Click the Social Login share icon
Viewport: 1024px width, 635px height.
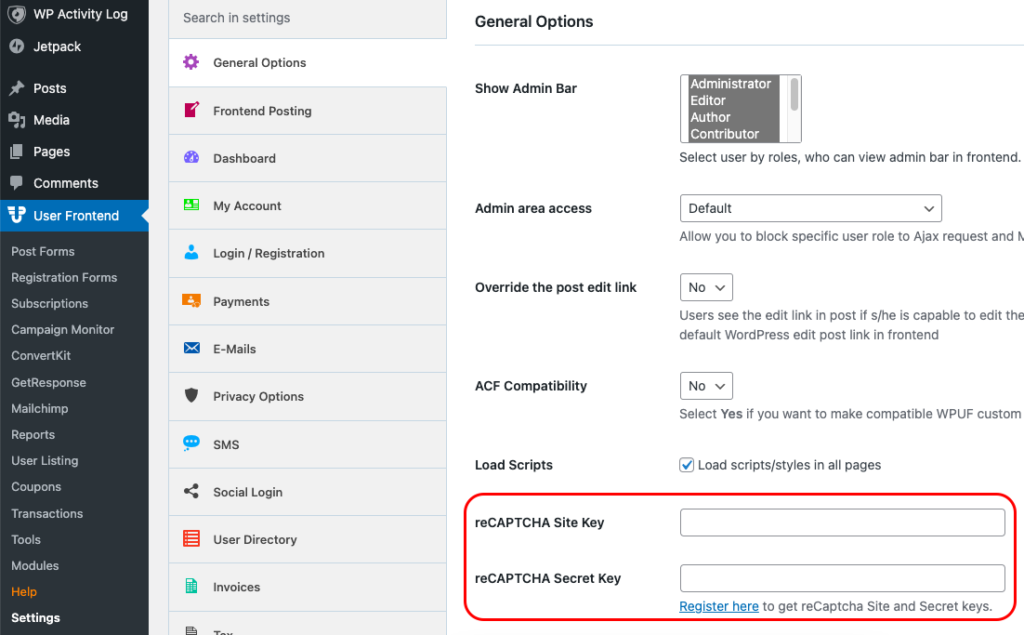coord(191,491)
